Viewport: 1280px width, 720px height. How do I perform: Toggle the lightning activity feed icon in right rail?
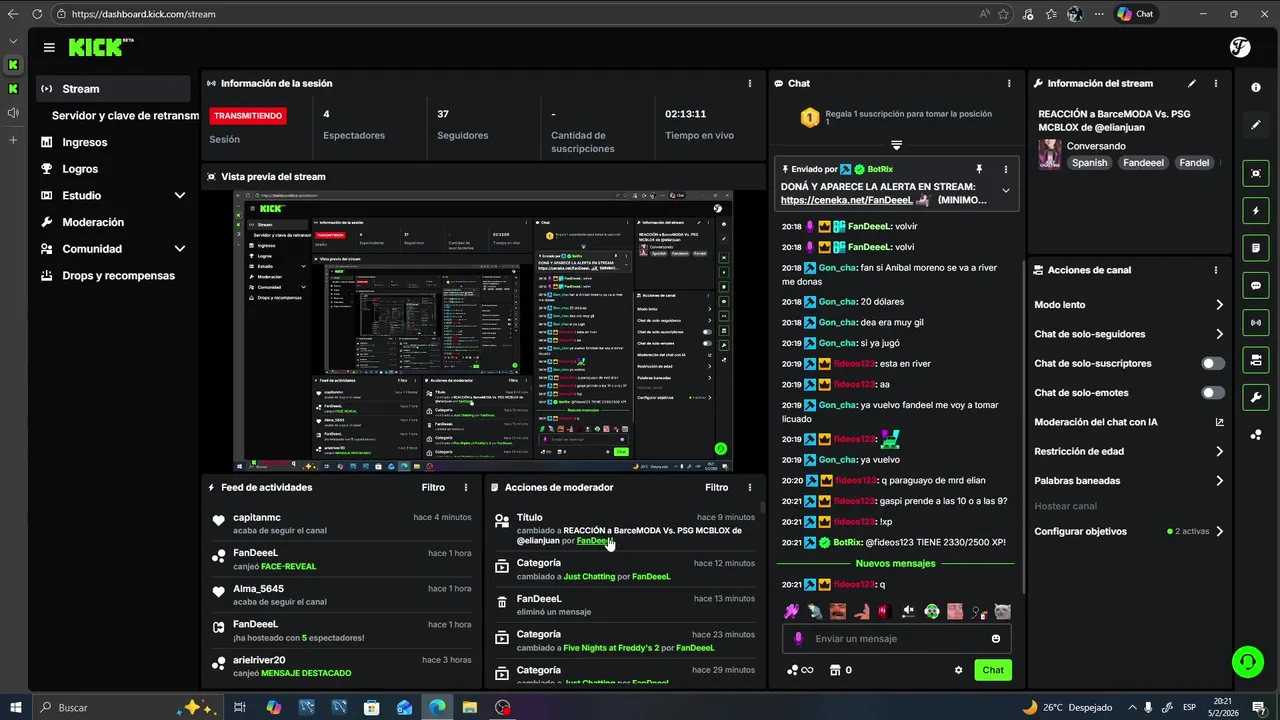[1256, 211]
